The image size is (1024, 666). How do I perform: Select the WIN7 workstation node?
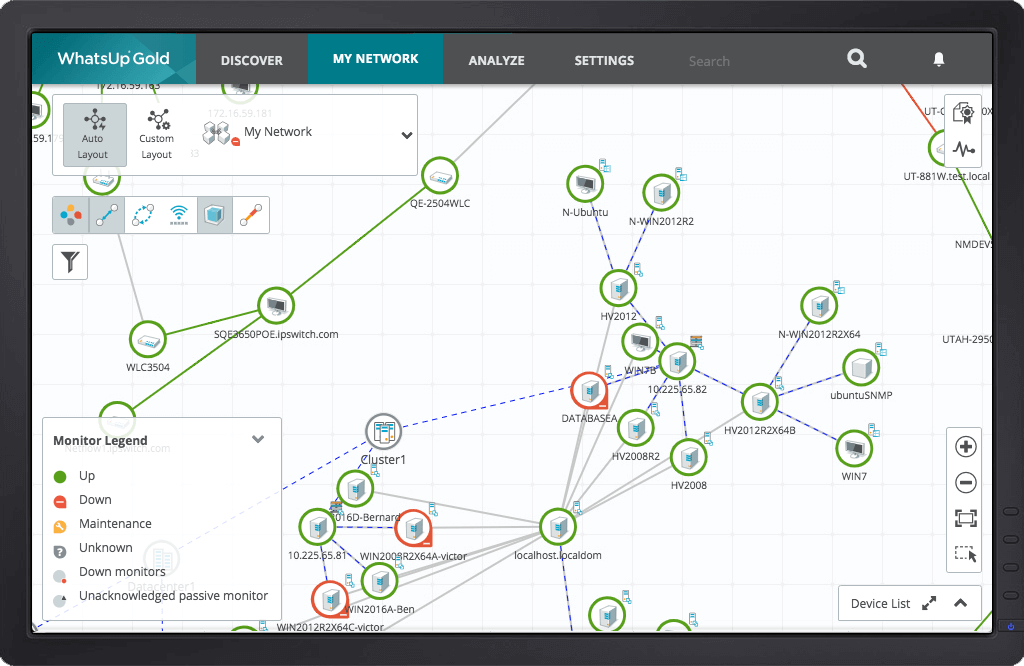[854, 449]
